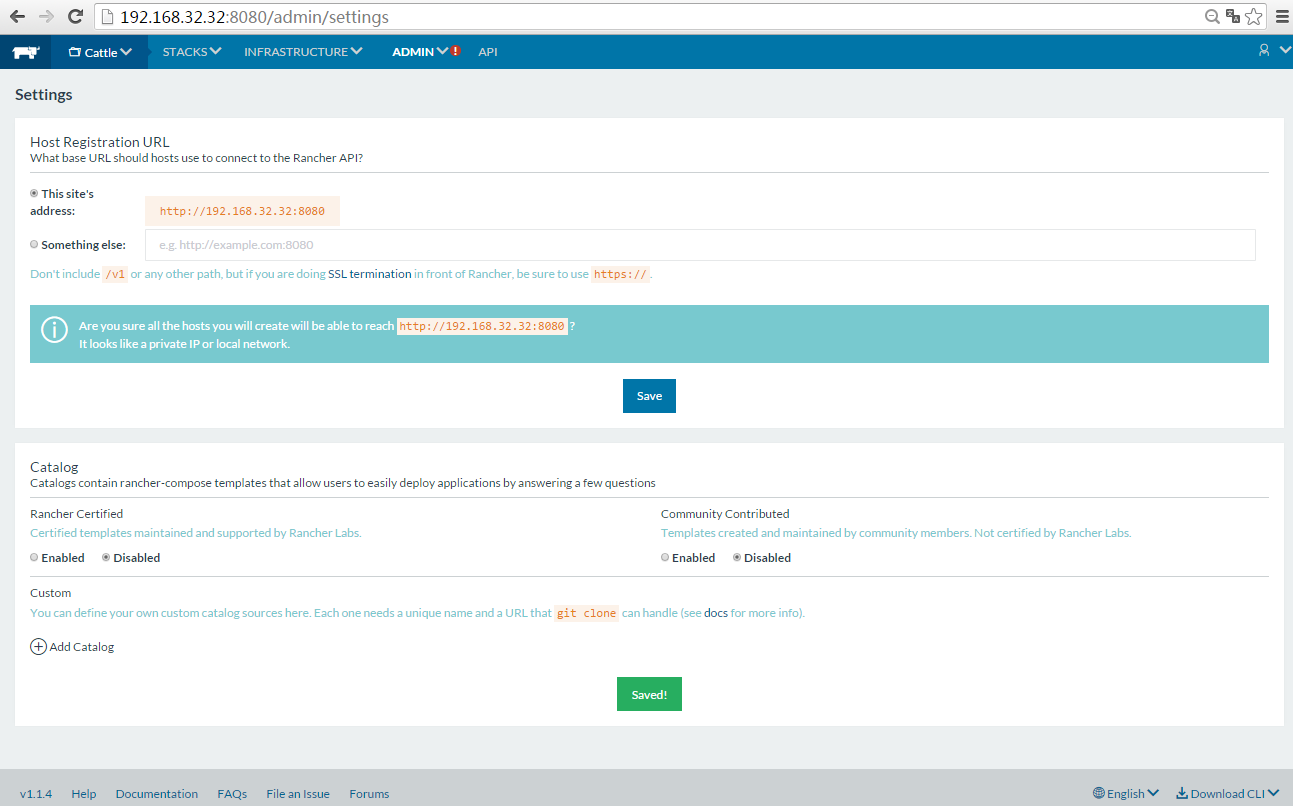Click the red alert badge next to Admin
Screen dimensions: 1293x806
[456, 51]
